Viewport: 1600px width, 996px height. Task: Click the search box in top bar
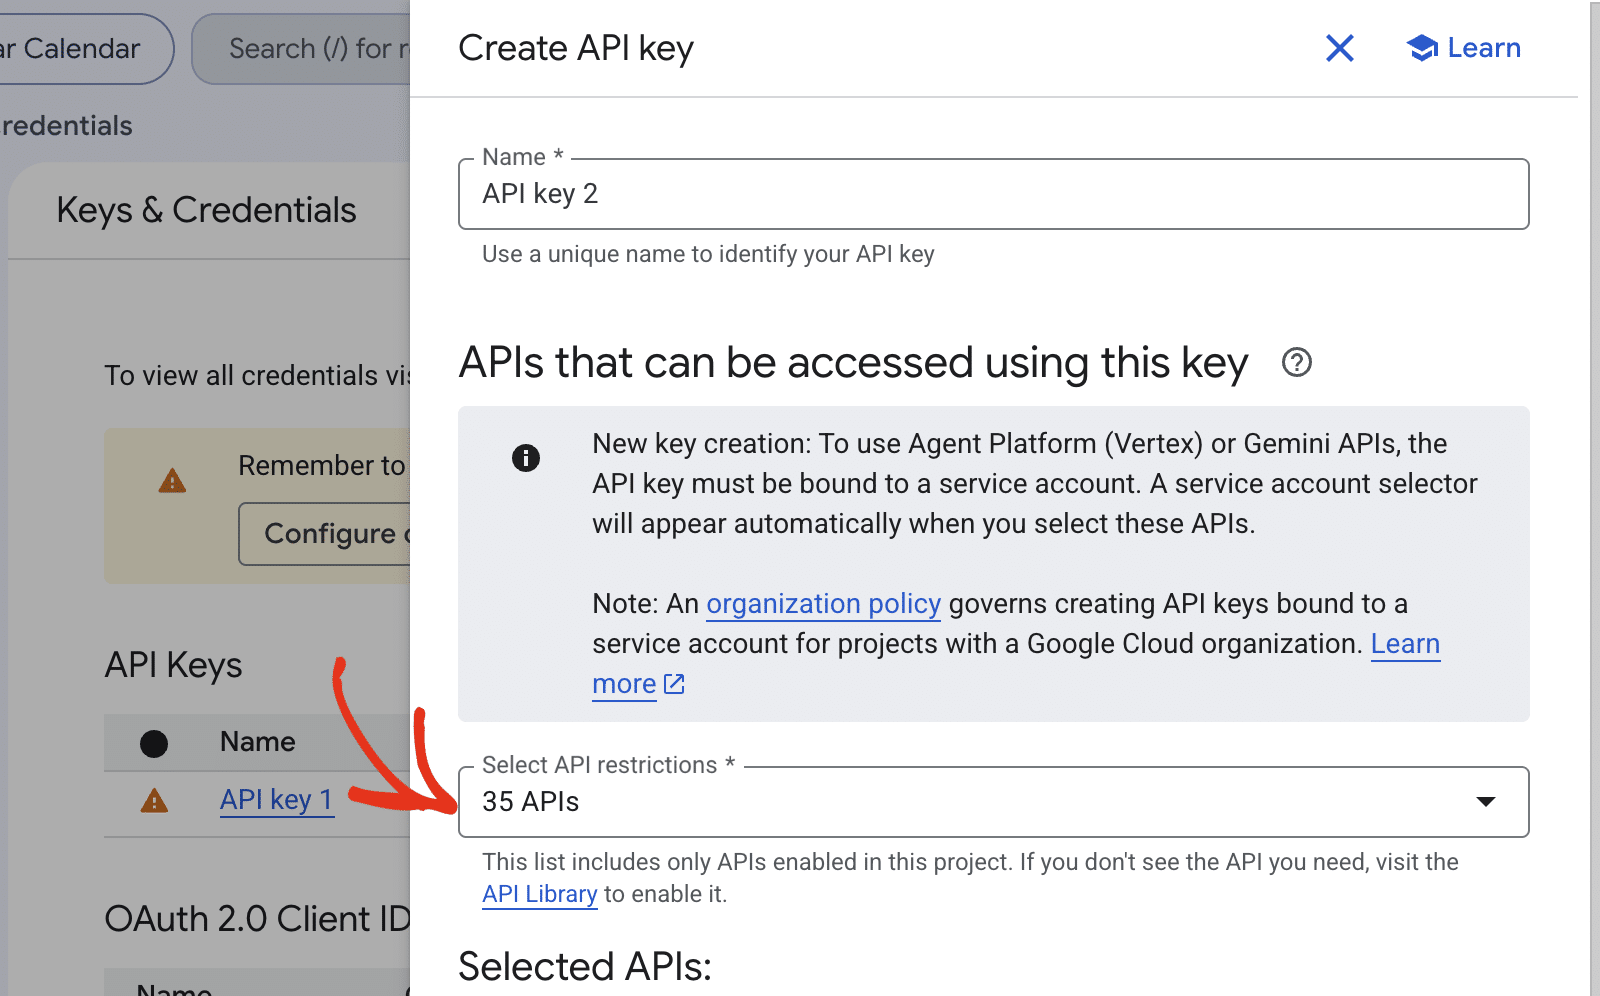(x=301, y=49)
